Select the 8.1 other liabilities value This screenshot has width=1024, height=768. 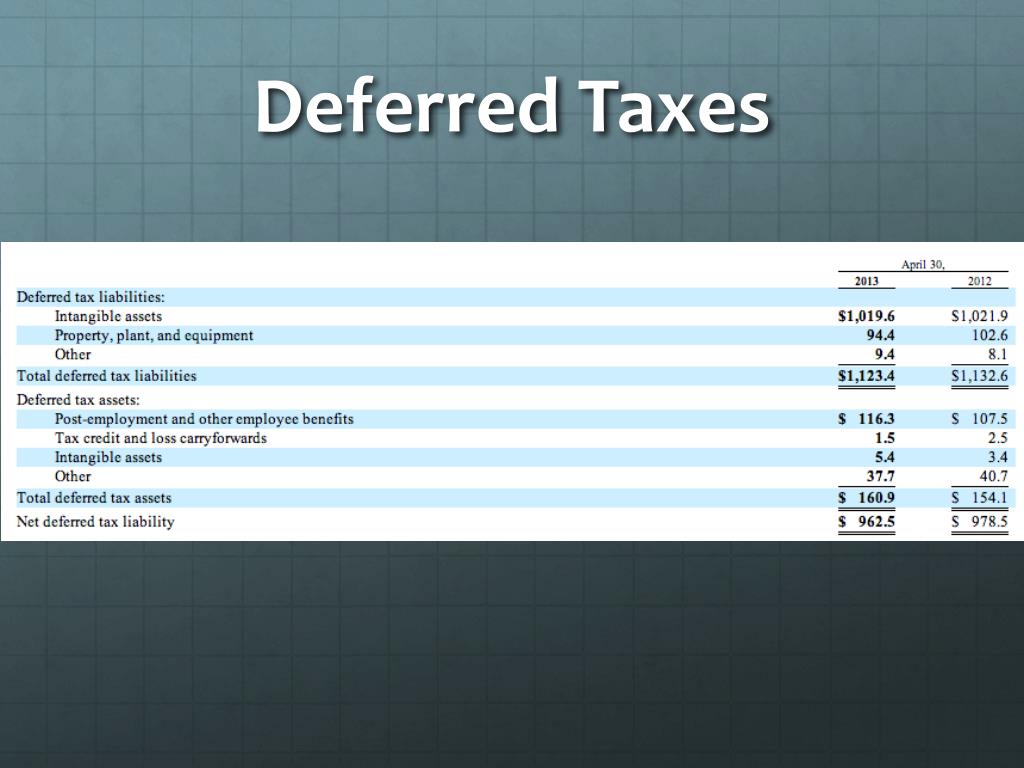(x=997, y=355)
